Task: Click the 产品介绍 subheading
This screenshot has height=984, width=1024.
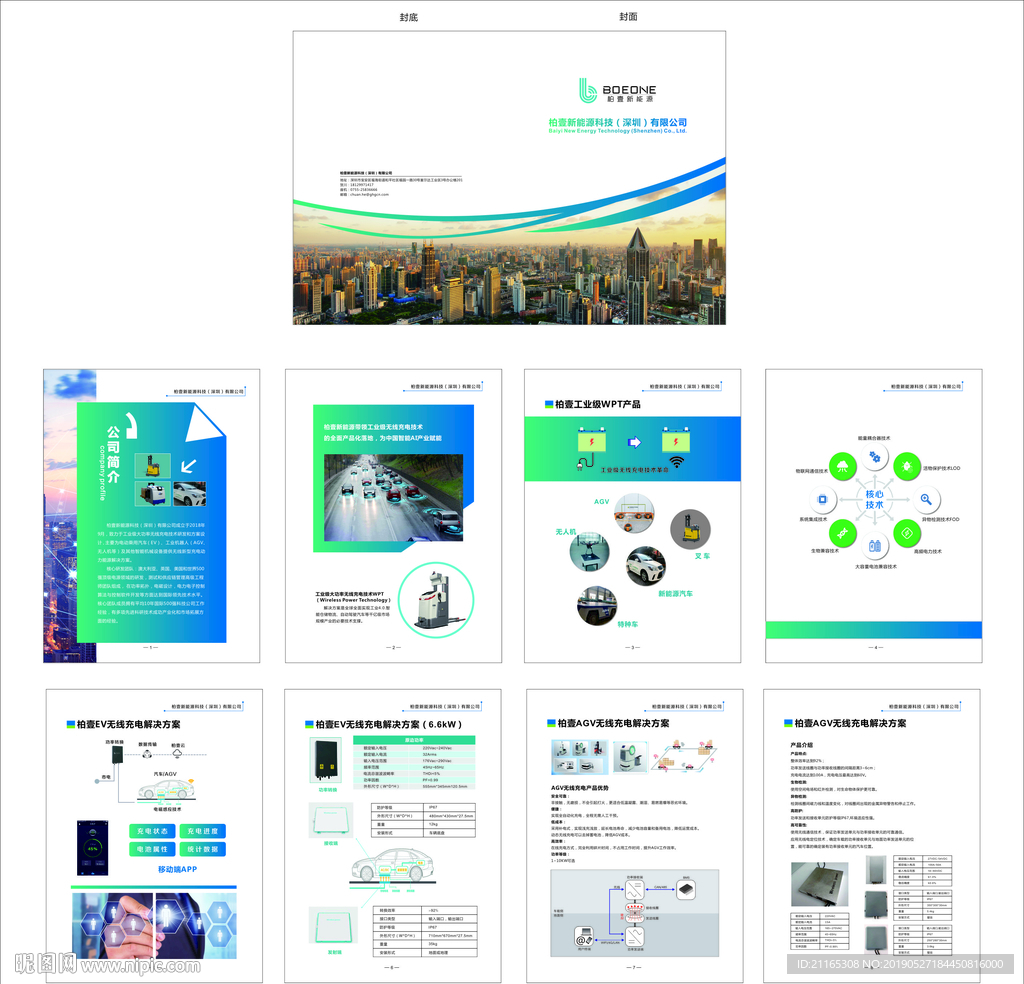Action: pyautogui.click(x=801, y=744)
